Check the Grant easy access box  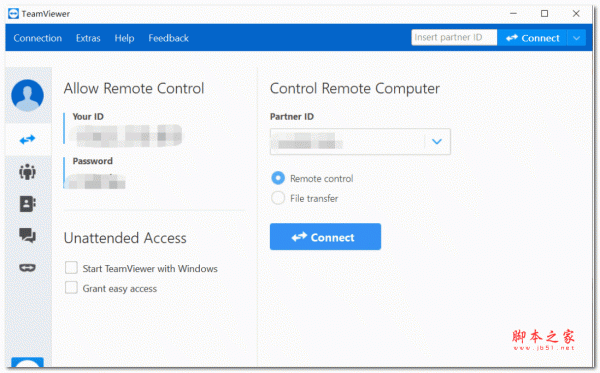71,288
